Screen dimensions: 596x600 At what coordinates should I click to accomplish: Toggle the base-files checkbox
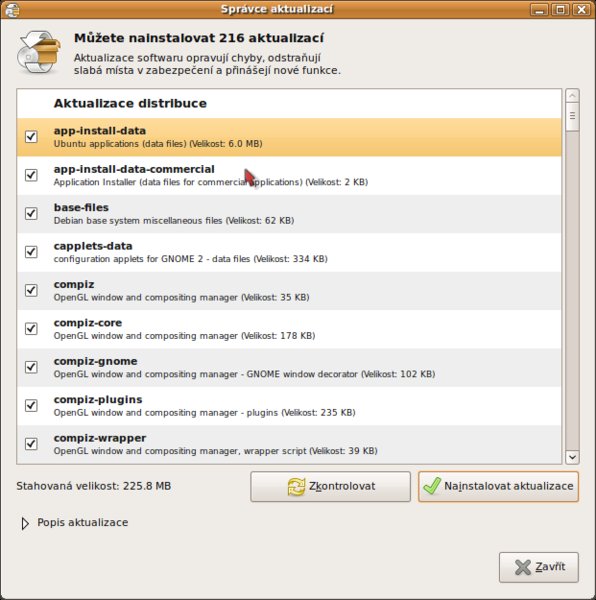(31, 214)
